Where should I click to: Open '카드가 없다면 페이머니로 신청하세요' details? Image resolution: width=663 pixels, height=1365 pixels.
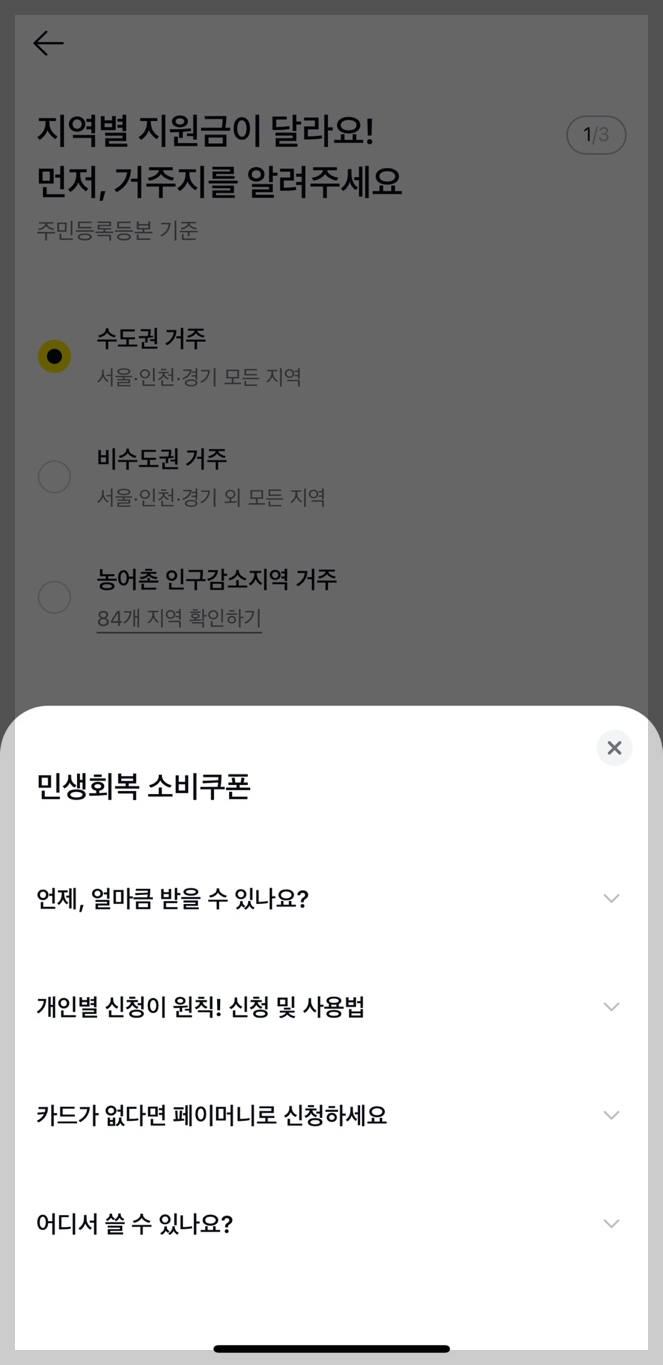[330, 1115]
